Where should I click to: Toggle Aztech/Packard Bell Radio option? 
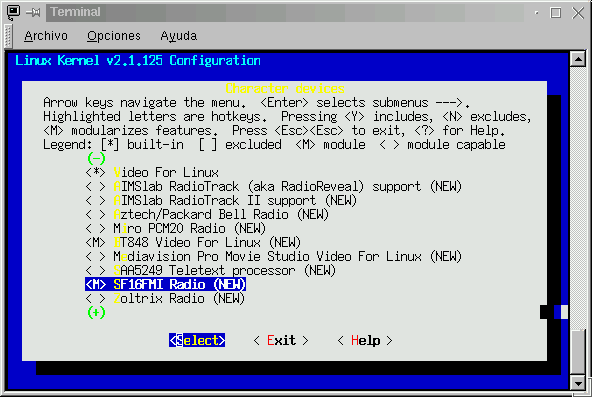point(207,214)
